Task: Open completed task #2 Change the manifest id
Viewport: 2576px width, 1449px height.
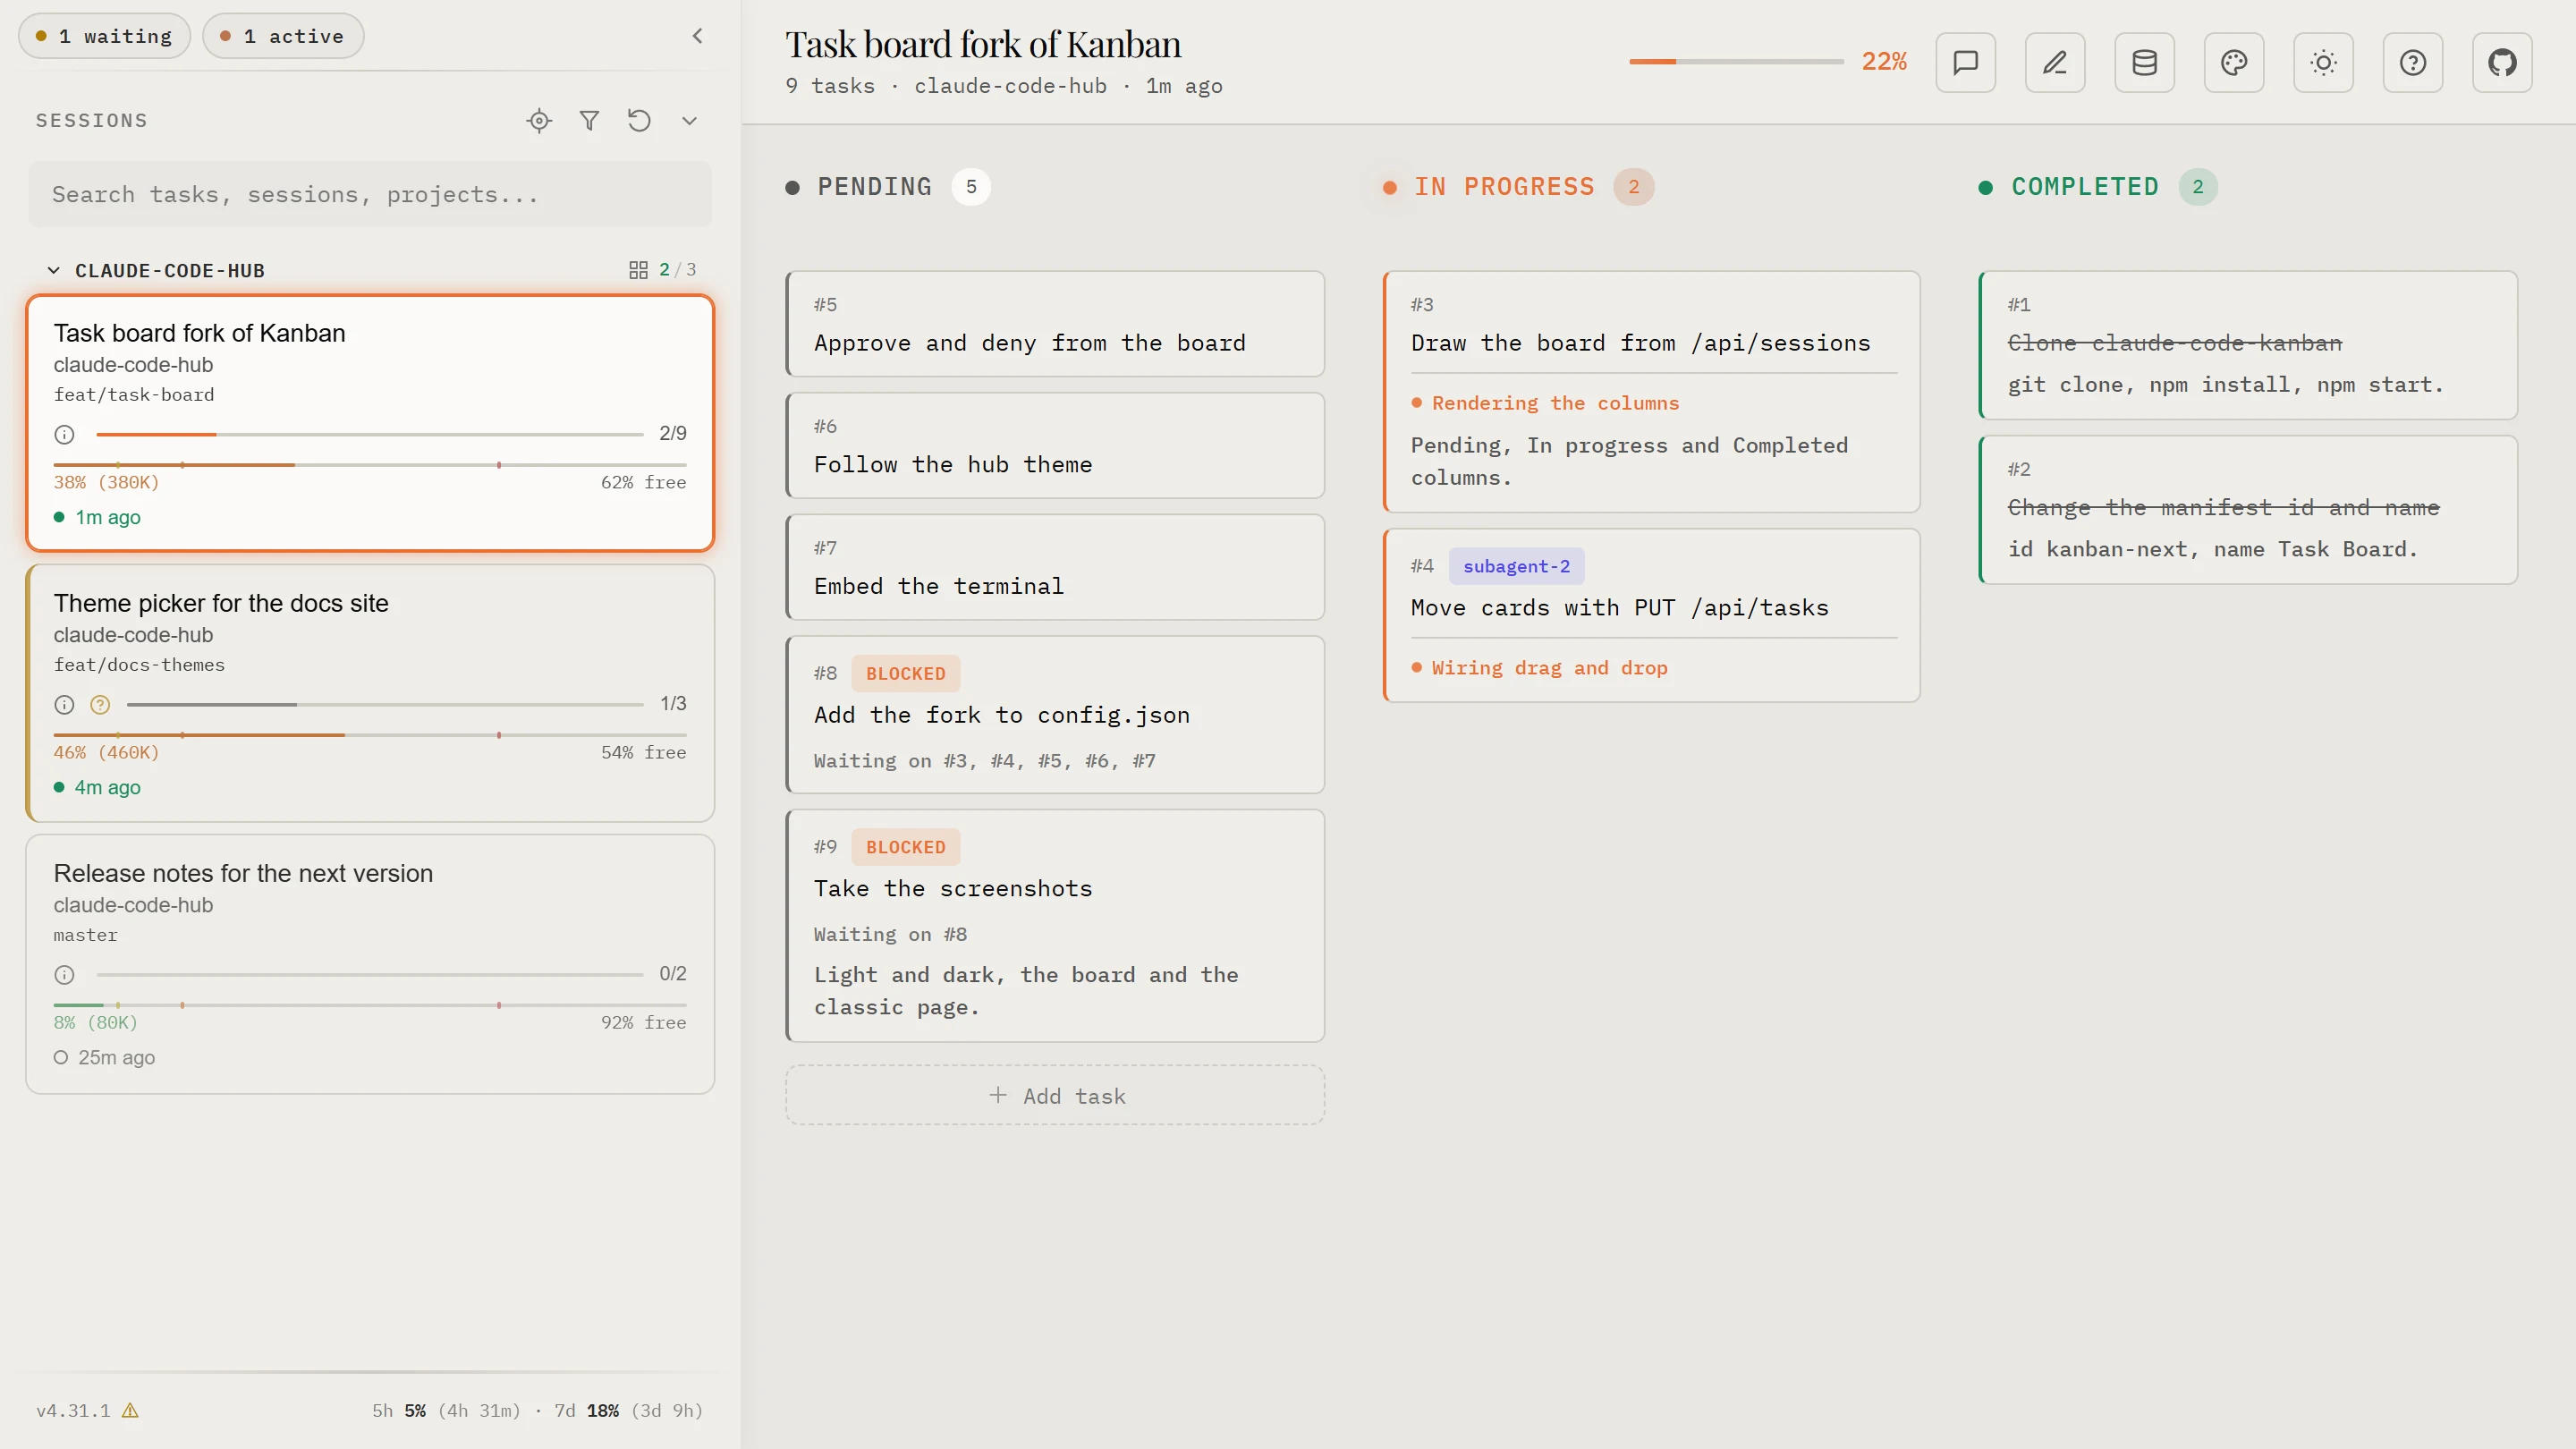Action: [x=2248, y=510]
